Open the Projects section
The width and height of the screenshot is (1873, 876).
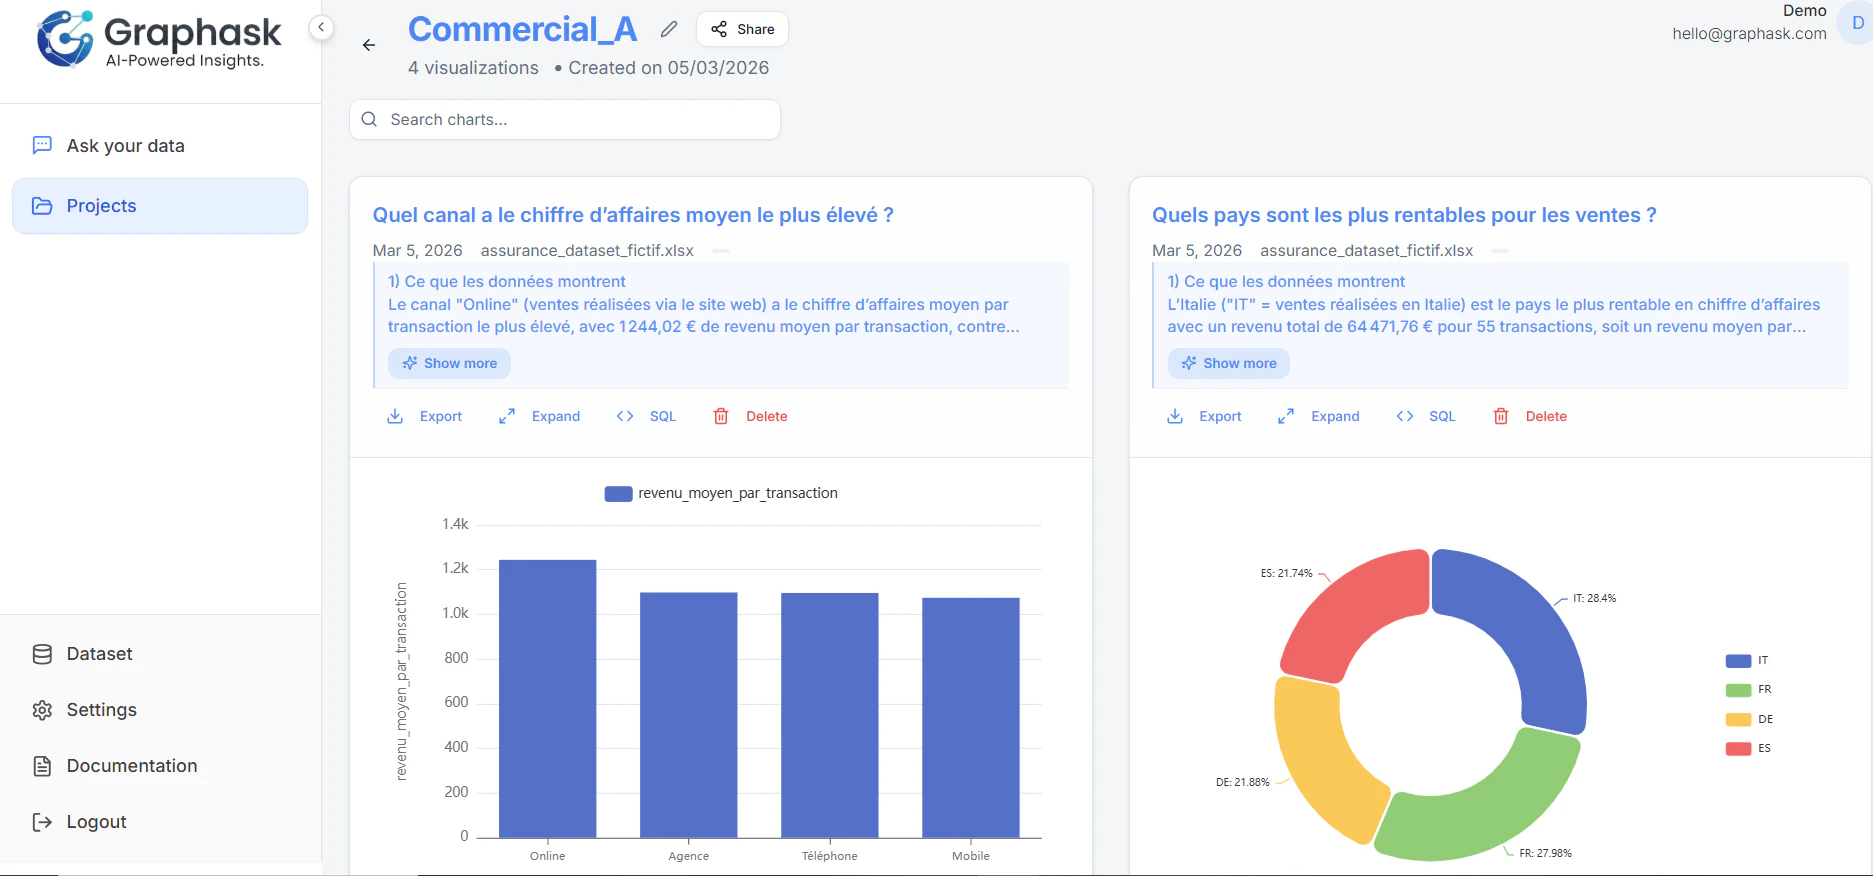point(160,206)
